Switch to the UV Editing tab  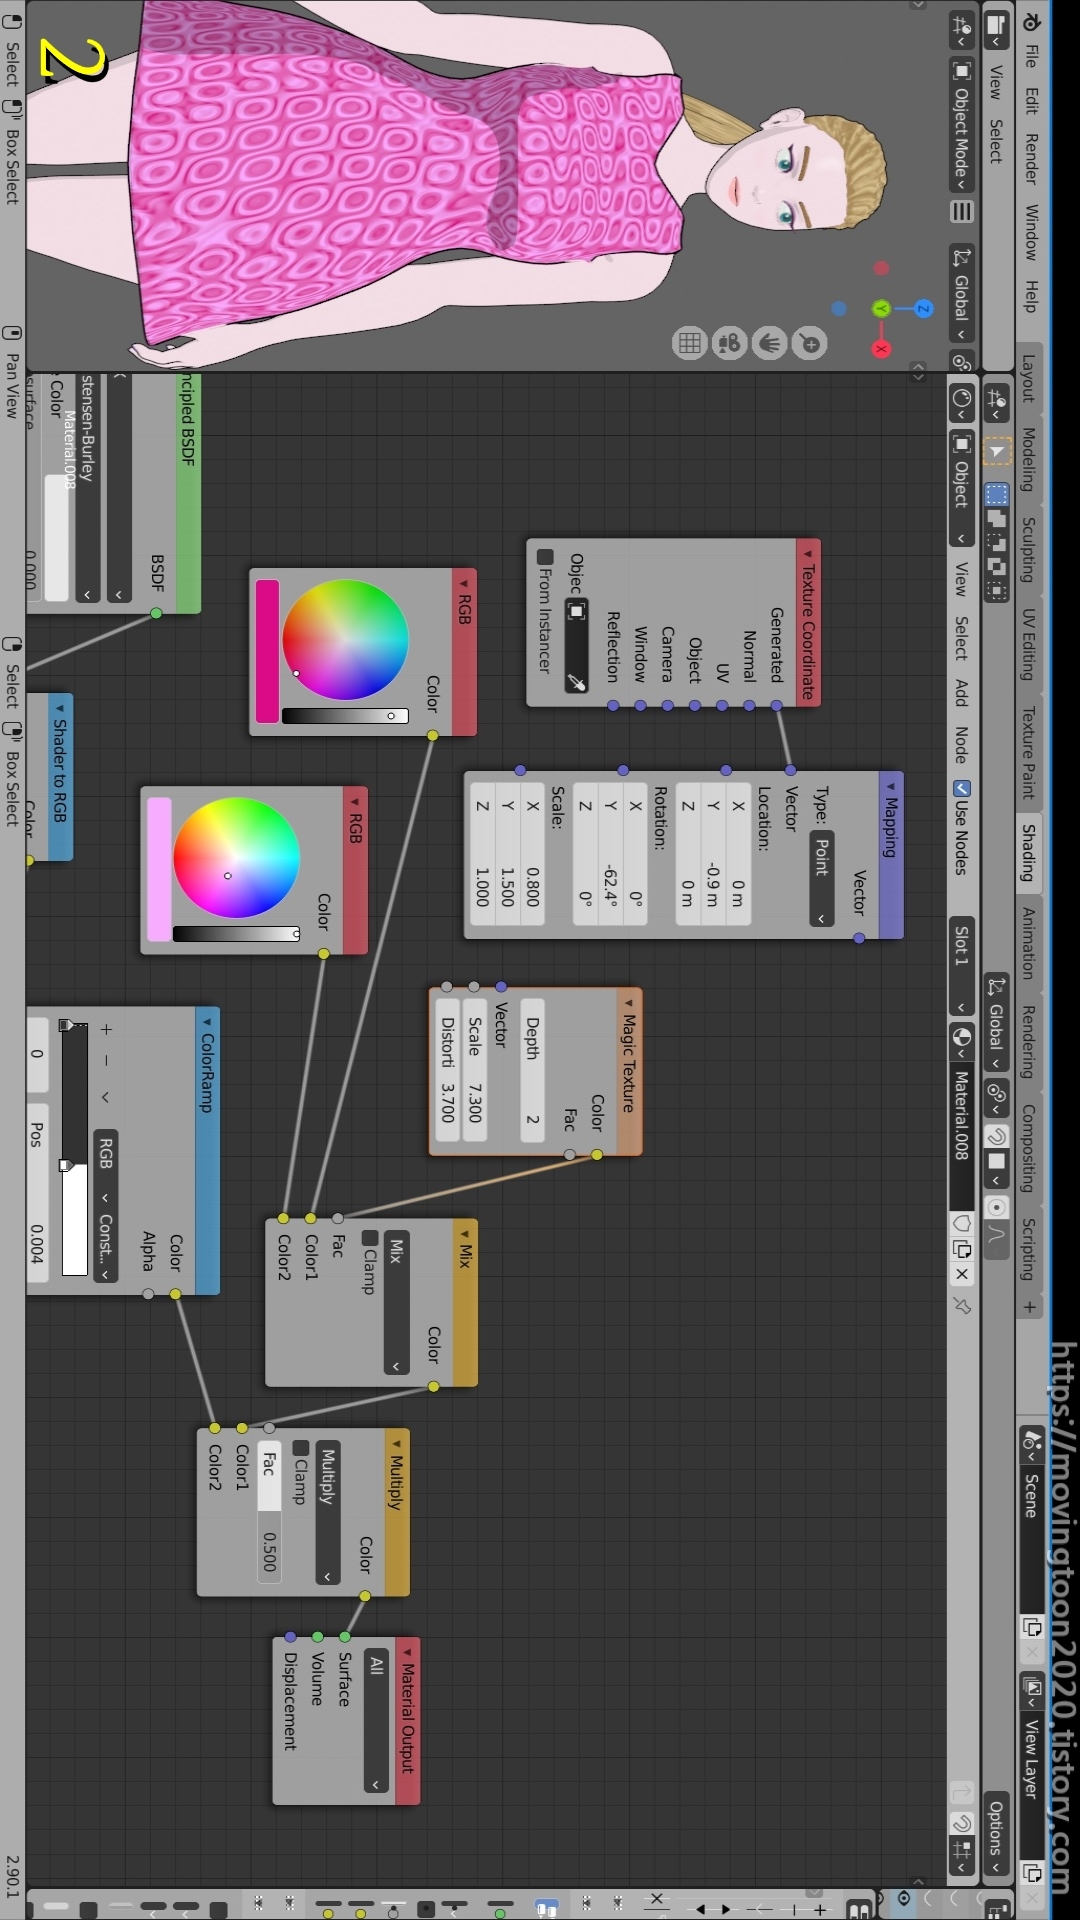pos(1029,645)
